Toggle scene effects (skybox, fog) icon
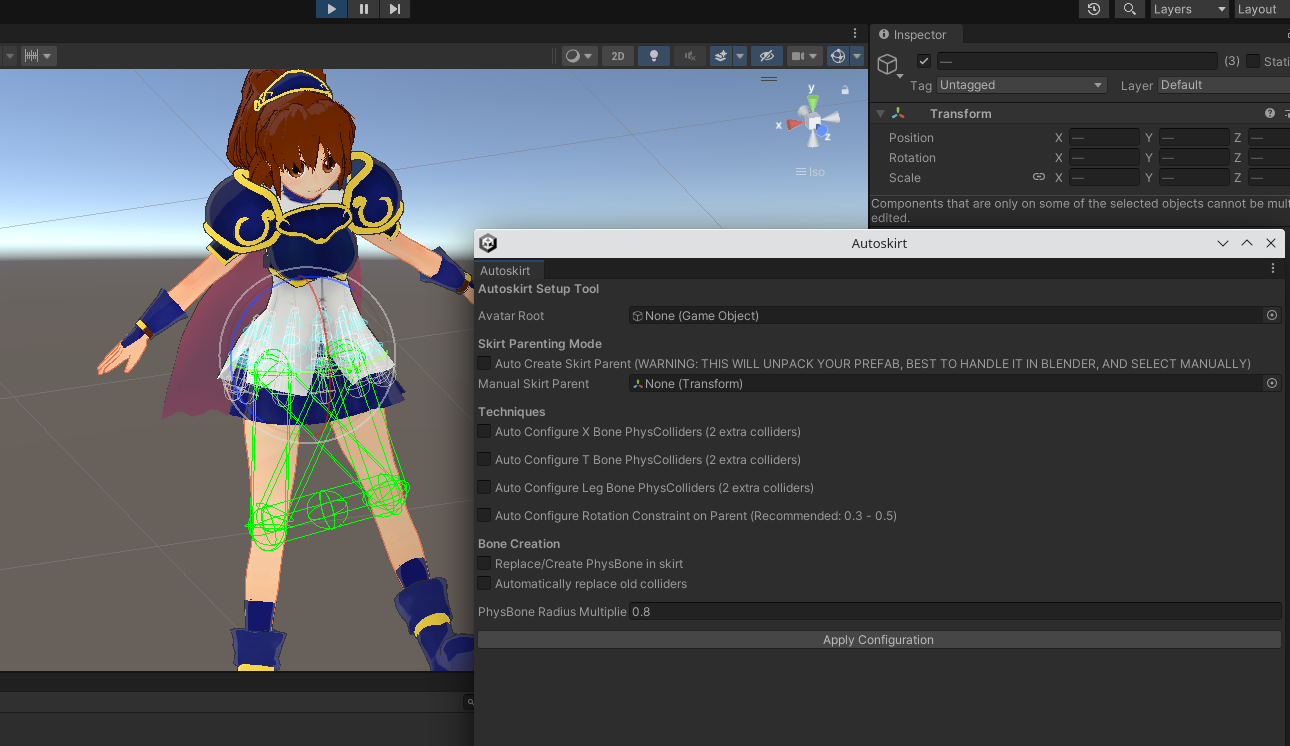The width and height of the screenshot is (1290, 746). (721, 56)
